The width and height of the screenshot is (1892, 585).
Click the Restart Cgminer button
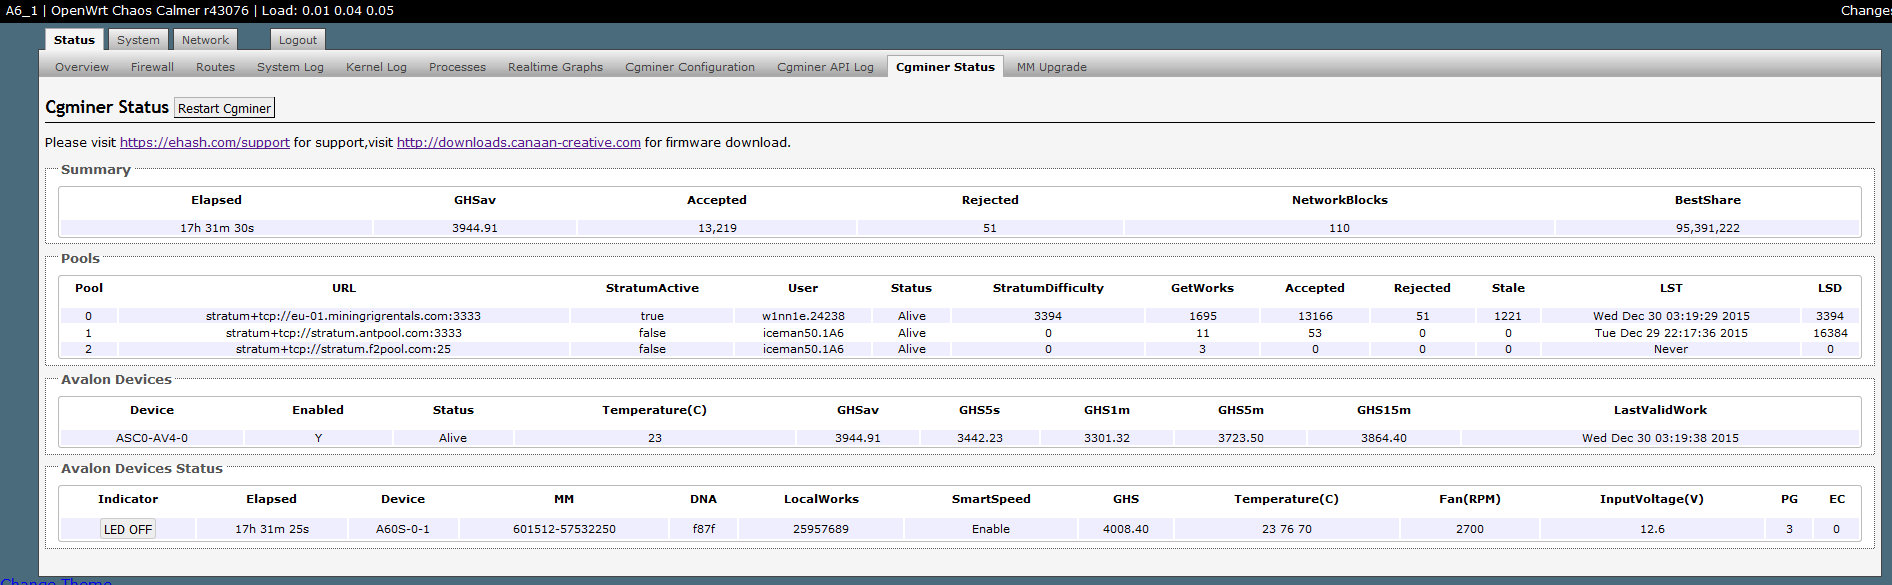[x=224, y=108]
